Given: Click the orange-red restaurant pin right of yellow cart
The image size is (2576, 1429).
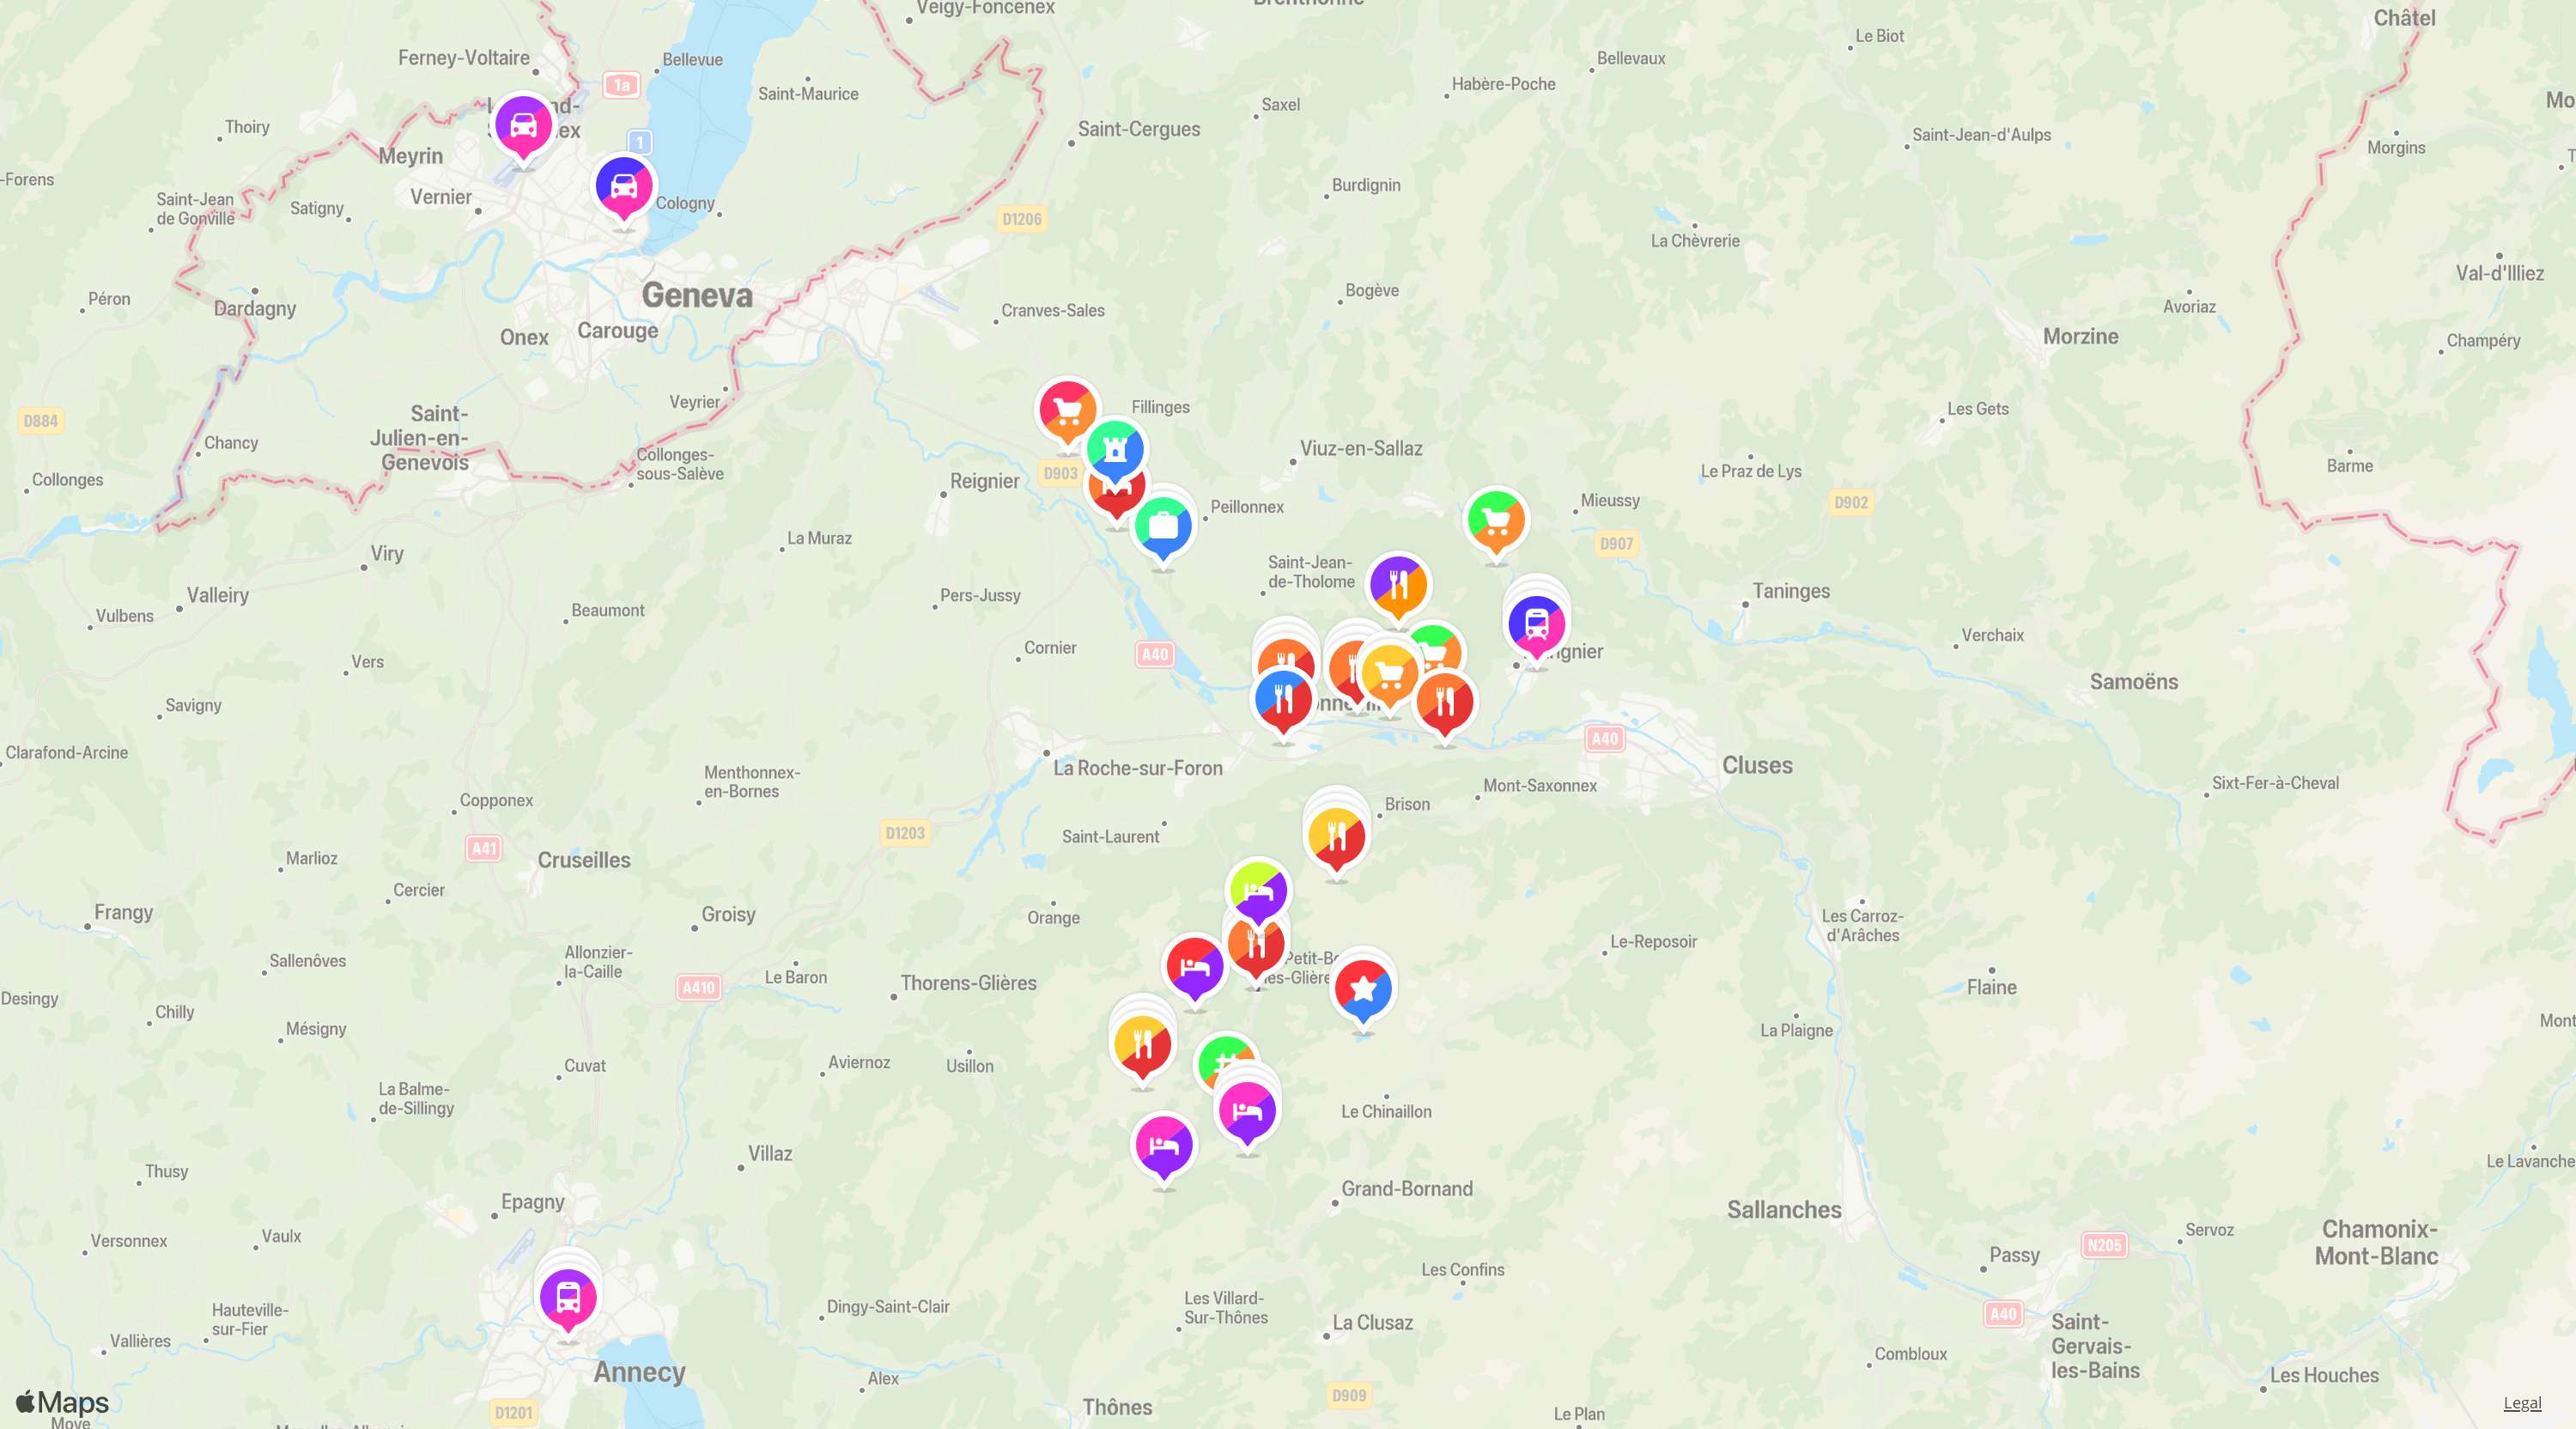Looking at the screenshot, I should pos(1444,701).
